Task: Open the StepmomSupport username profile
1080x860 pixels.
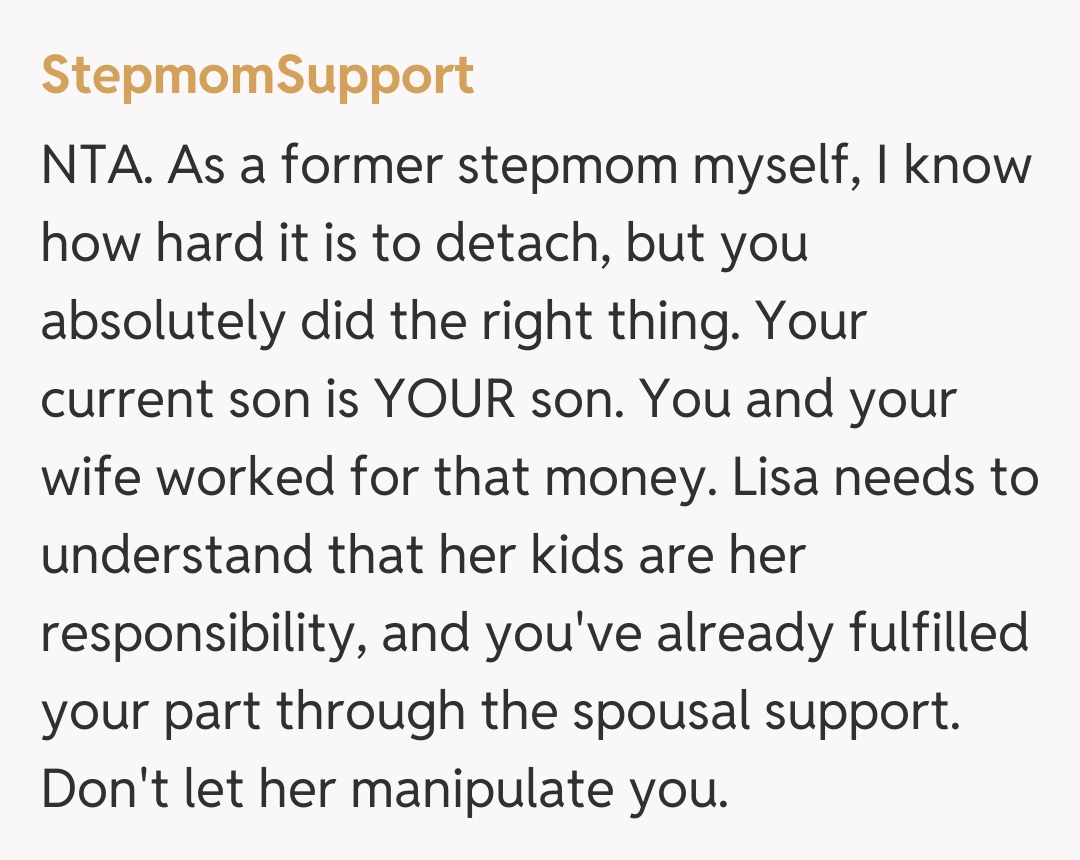Action: [x=257, y=76]
